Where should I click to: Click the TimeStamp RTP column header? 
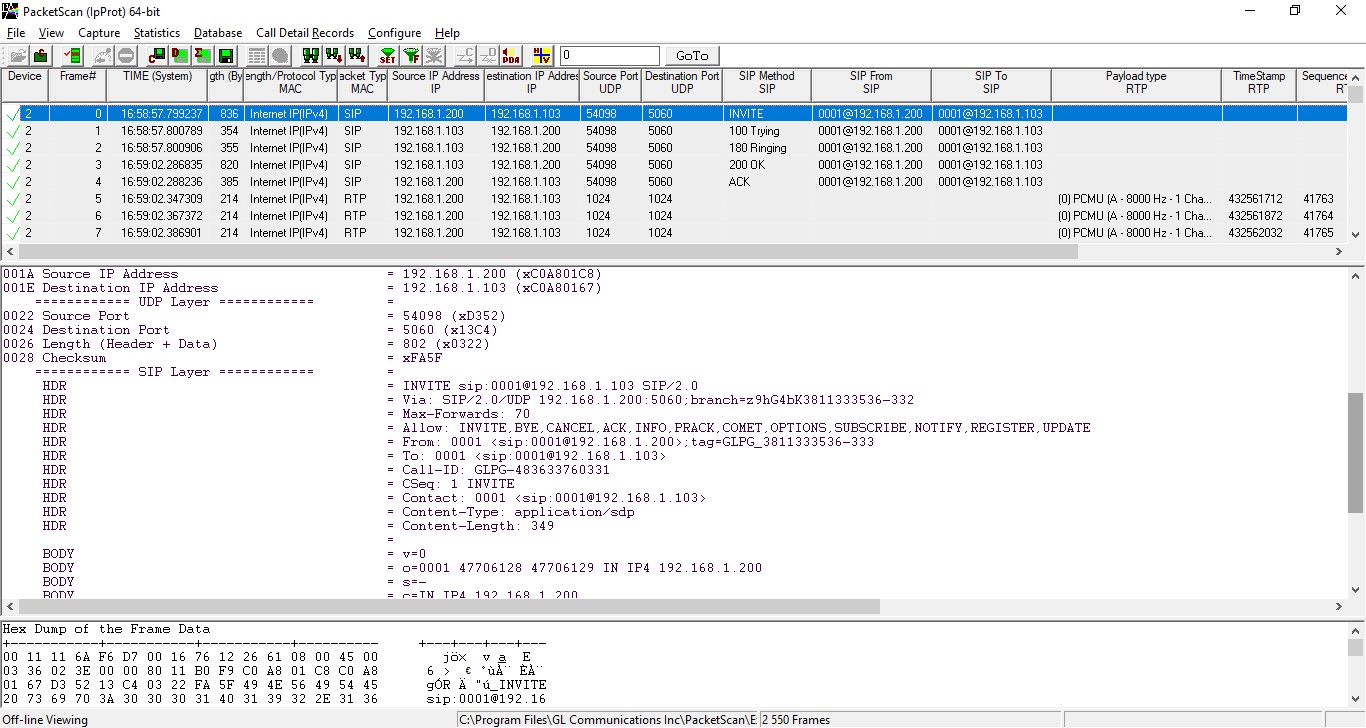(1258, 83)
